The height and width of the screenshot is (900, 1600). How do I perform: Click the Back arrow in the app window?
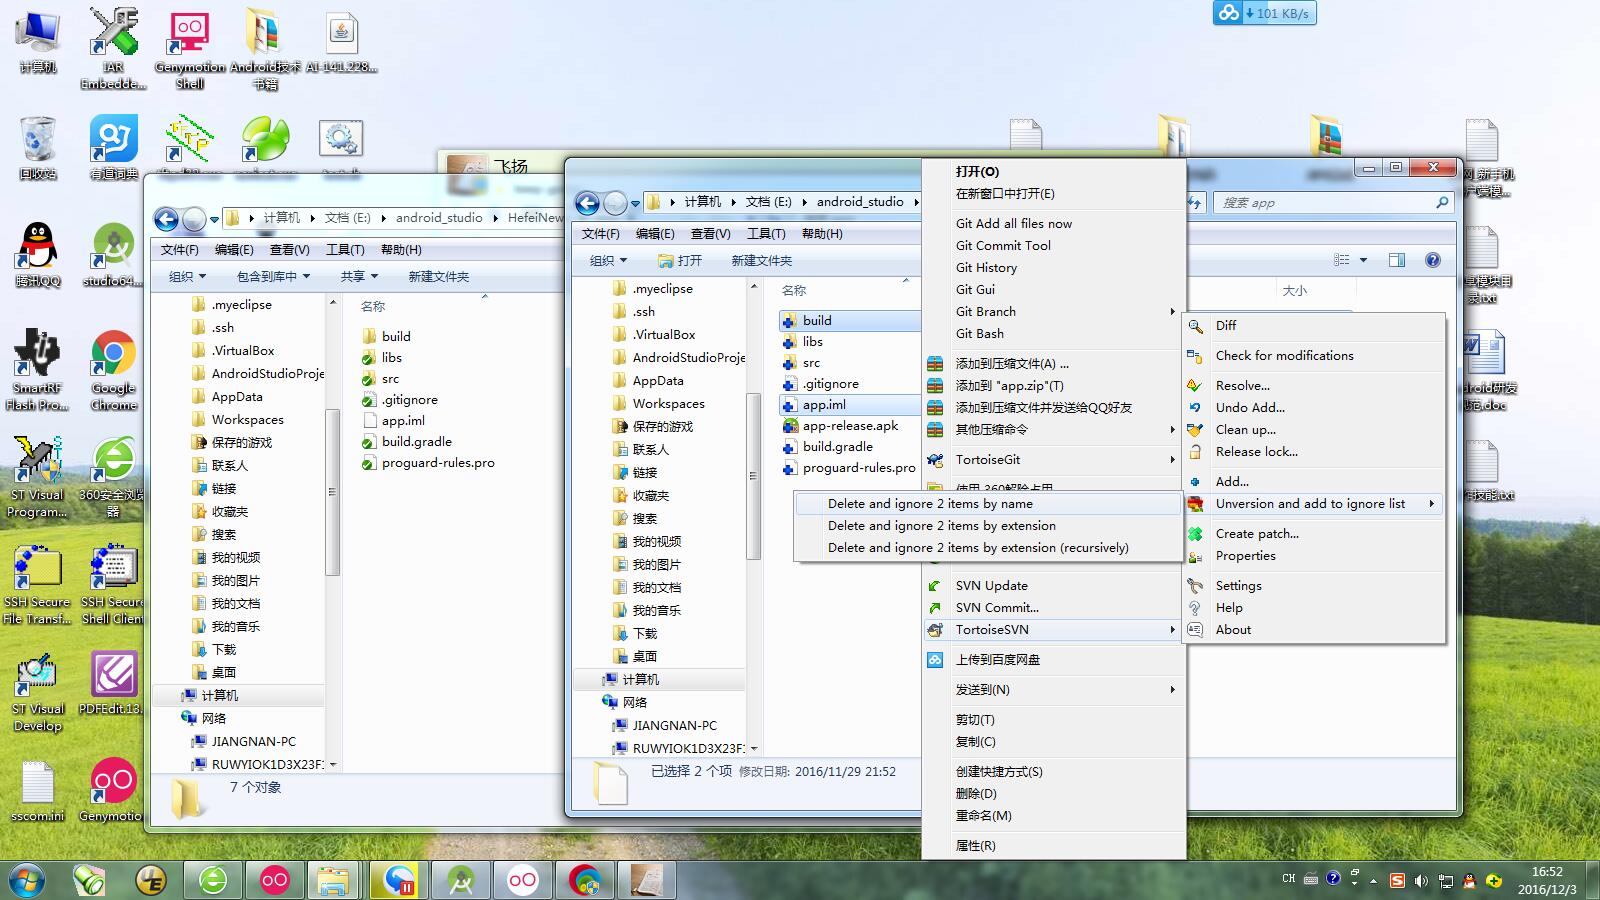(588, 203)
